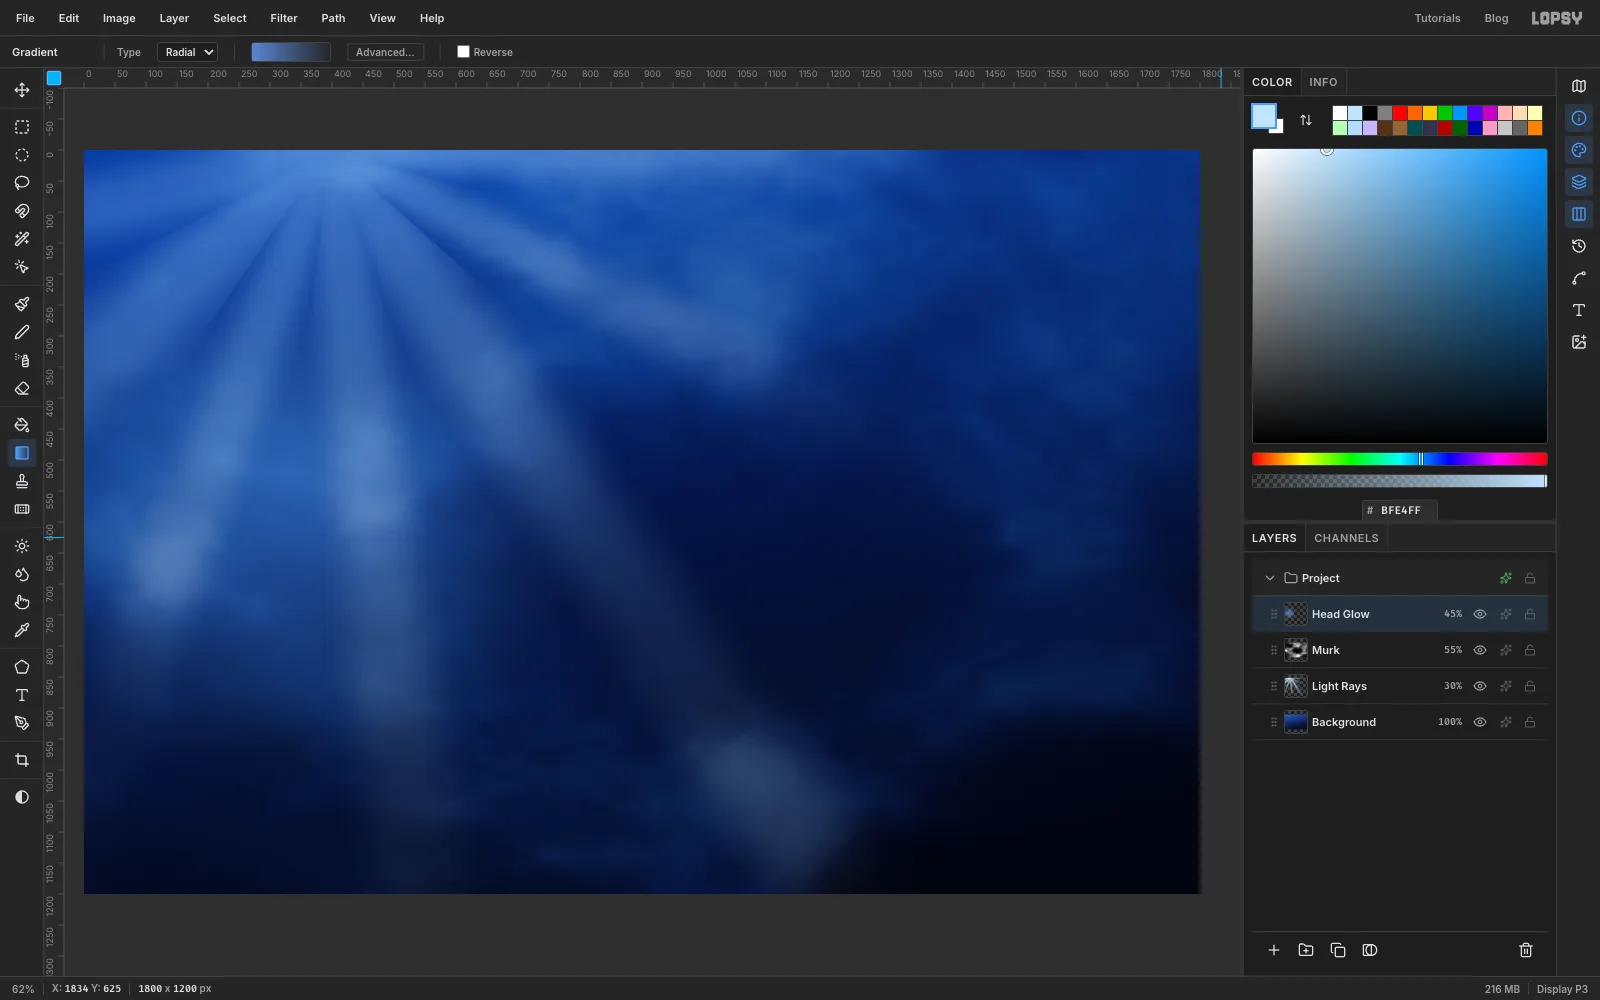The image size is (1600, 1000).
Task: Enable the Reverse gradient checkbox
Action: (x=463, y=52)
